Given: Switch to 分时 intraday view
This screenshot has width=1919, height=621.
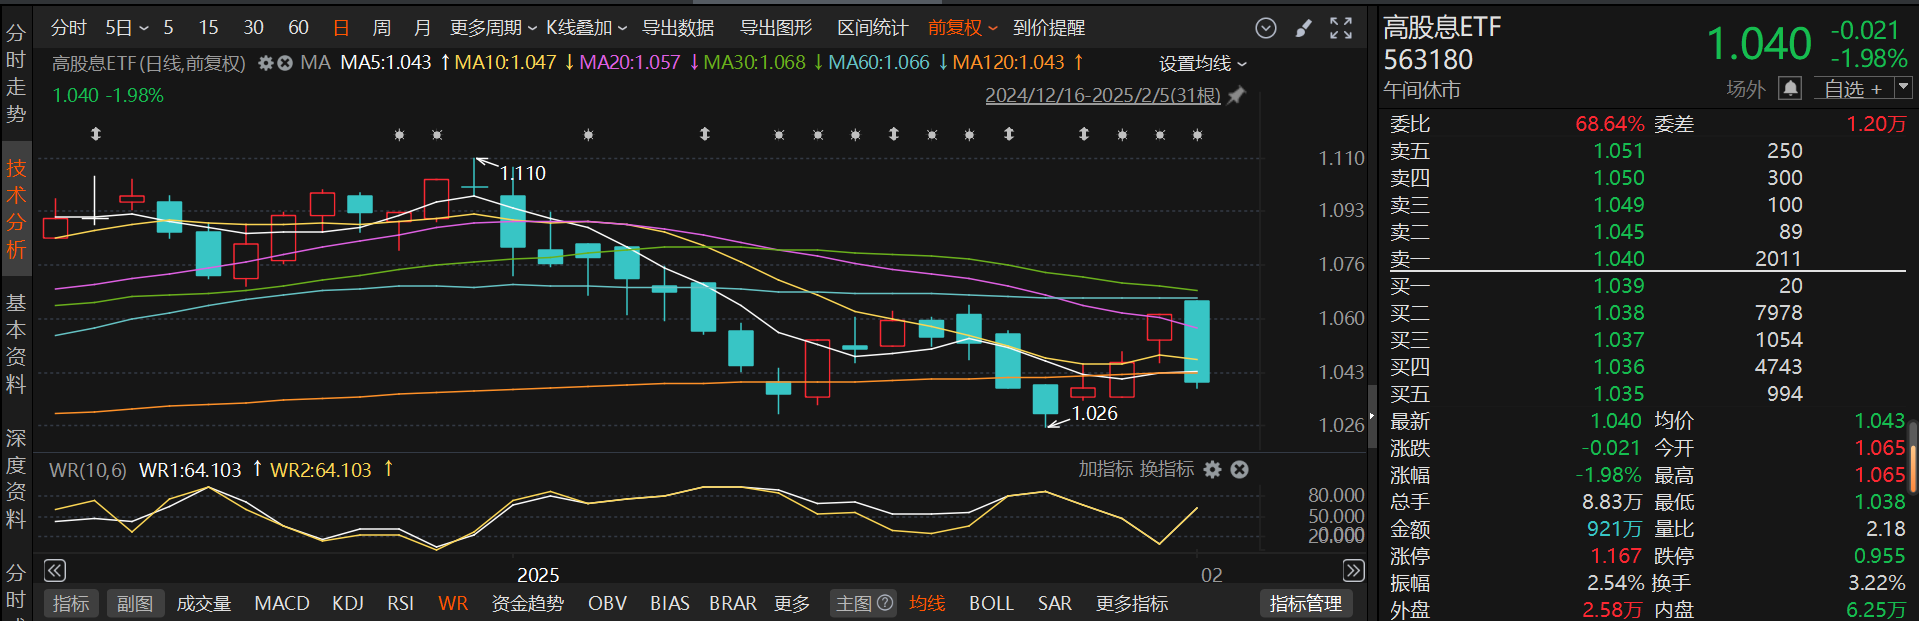Looking at the screenshot, I should (69, 28).
